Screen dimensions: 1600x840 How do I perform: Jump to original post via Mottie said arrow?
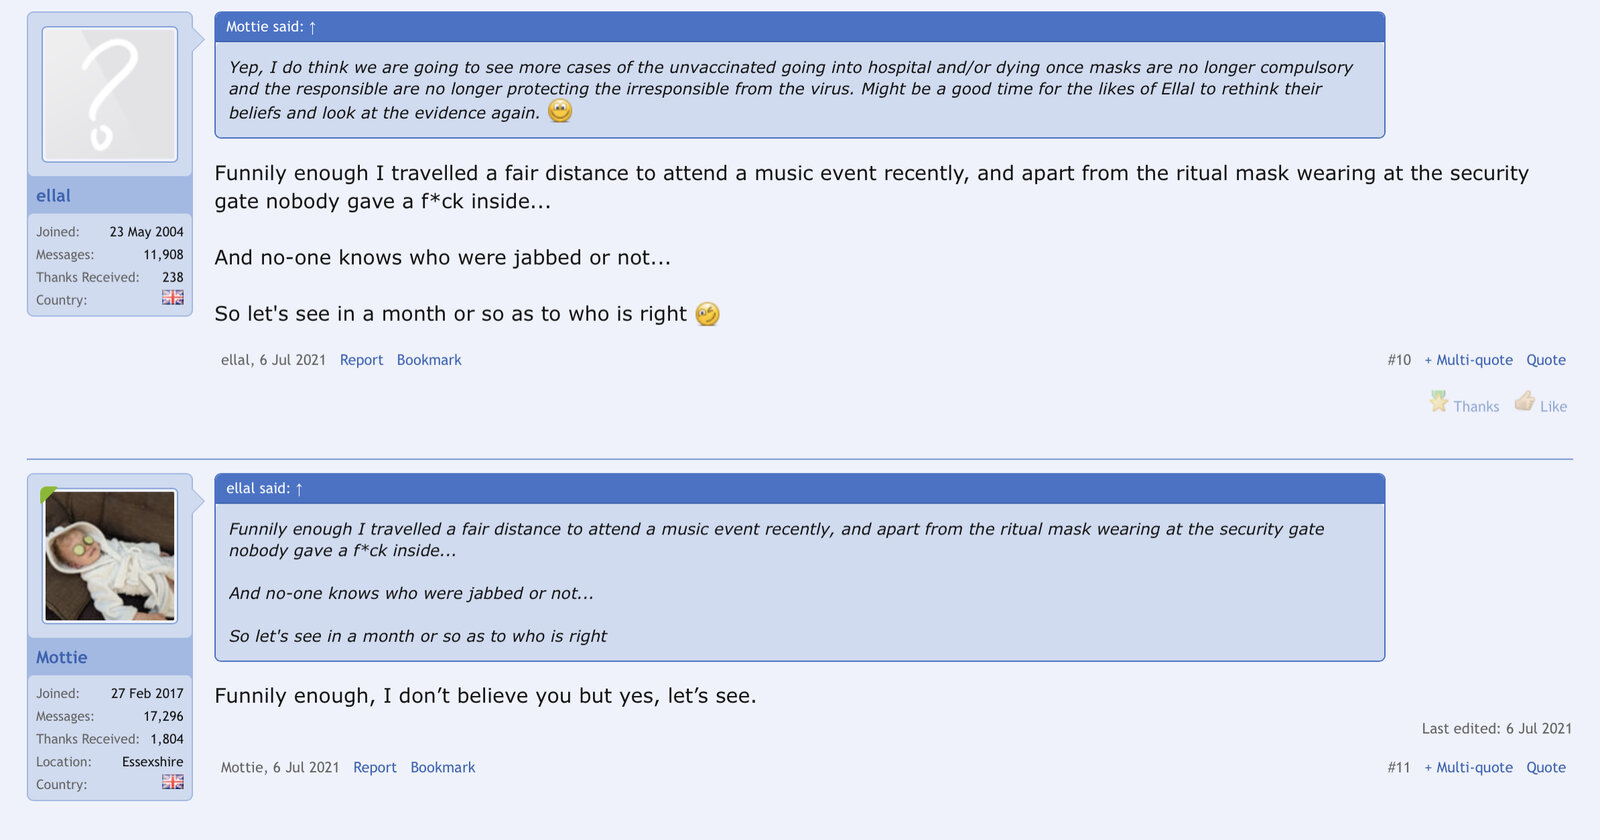click(x=312, y=27)
